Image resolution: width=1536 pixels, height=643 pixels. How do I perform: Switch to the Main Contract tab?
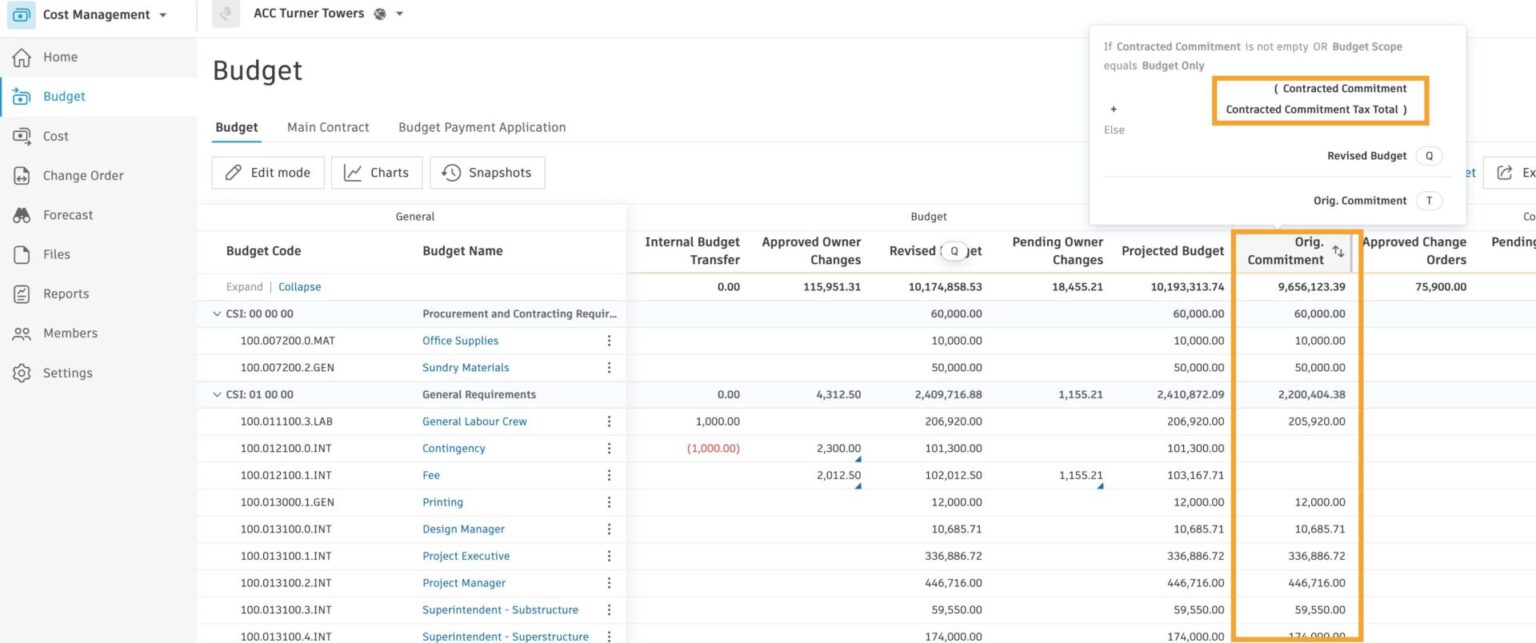tap(328, 127)
